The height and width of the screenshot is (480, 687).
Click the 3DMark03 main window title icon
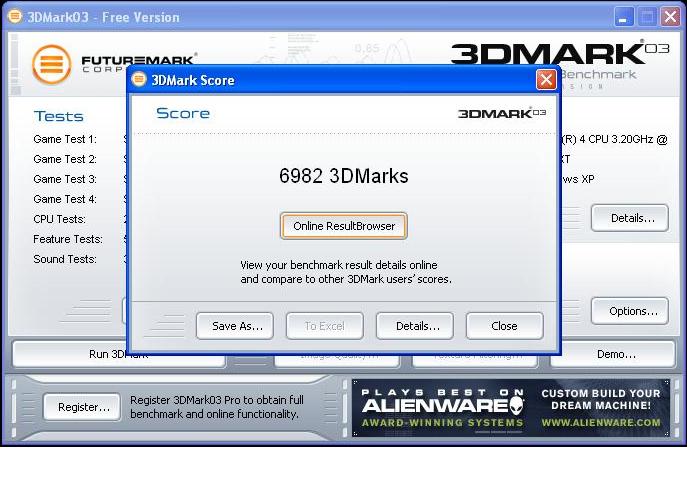click(15, 16)
